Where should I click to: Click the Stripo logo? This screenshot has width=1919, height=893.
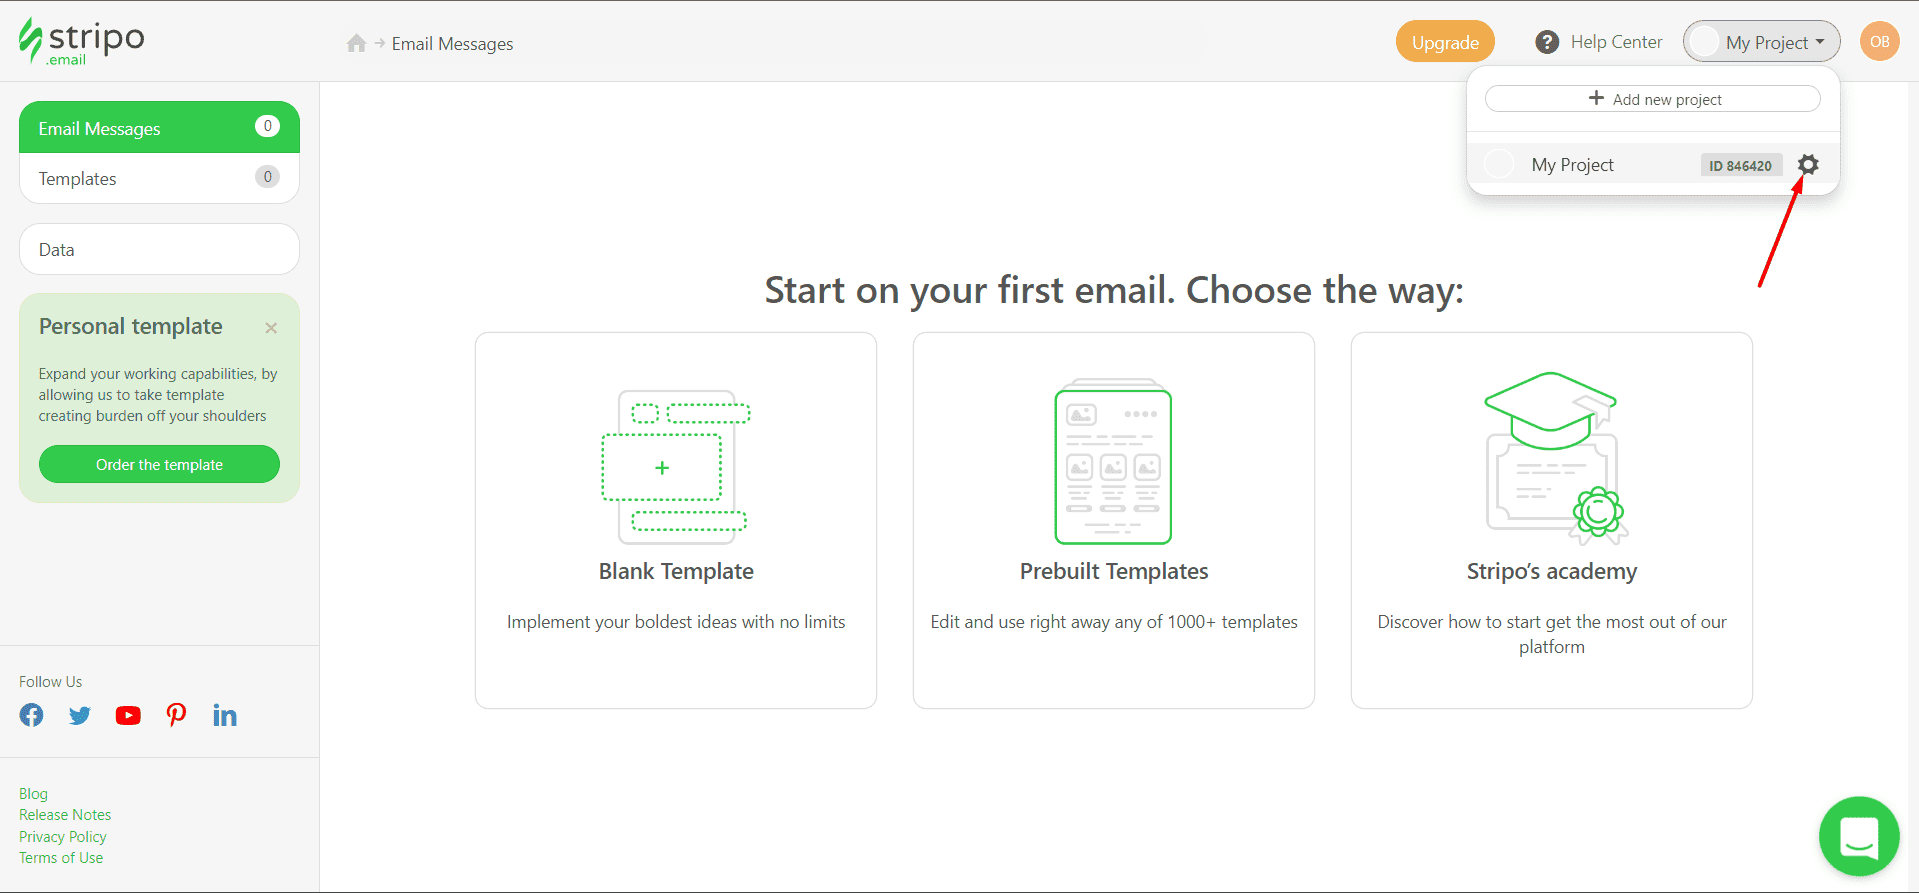[80, 40]
